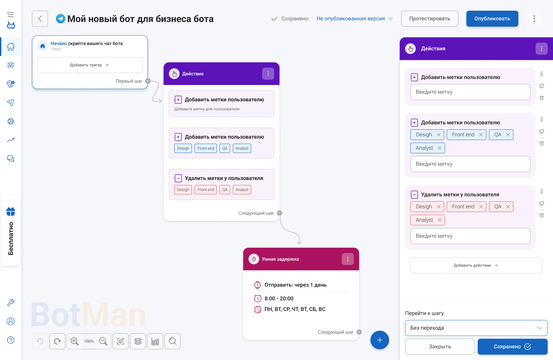Screen dimensions: 553x360
Task: Open the top-right three-dots menu
Action: (x=534, y=19)
